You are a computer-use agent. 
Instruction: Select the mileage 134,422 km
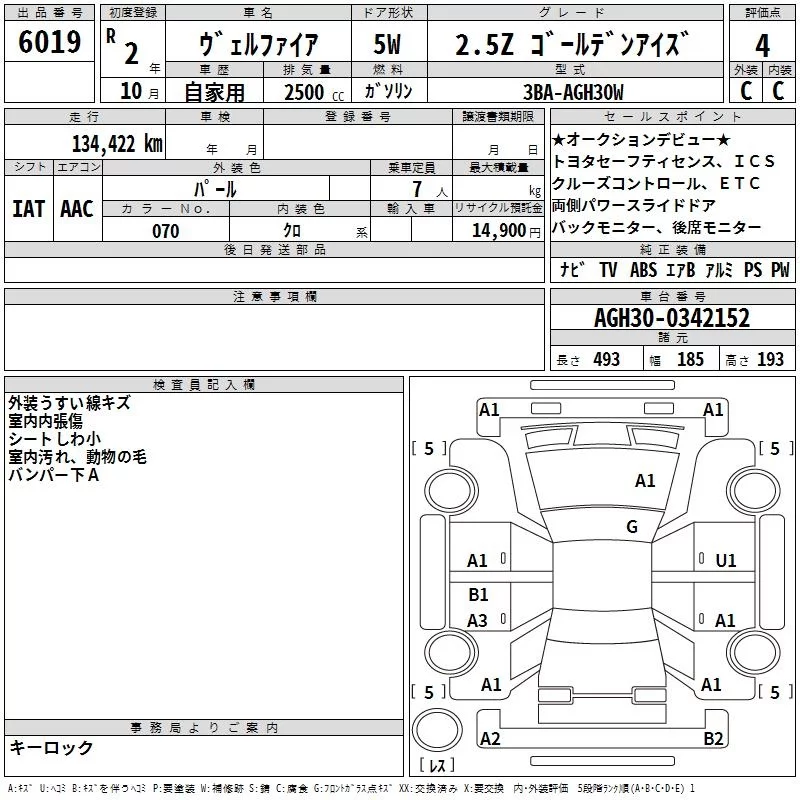click(117, 144)
